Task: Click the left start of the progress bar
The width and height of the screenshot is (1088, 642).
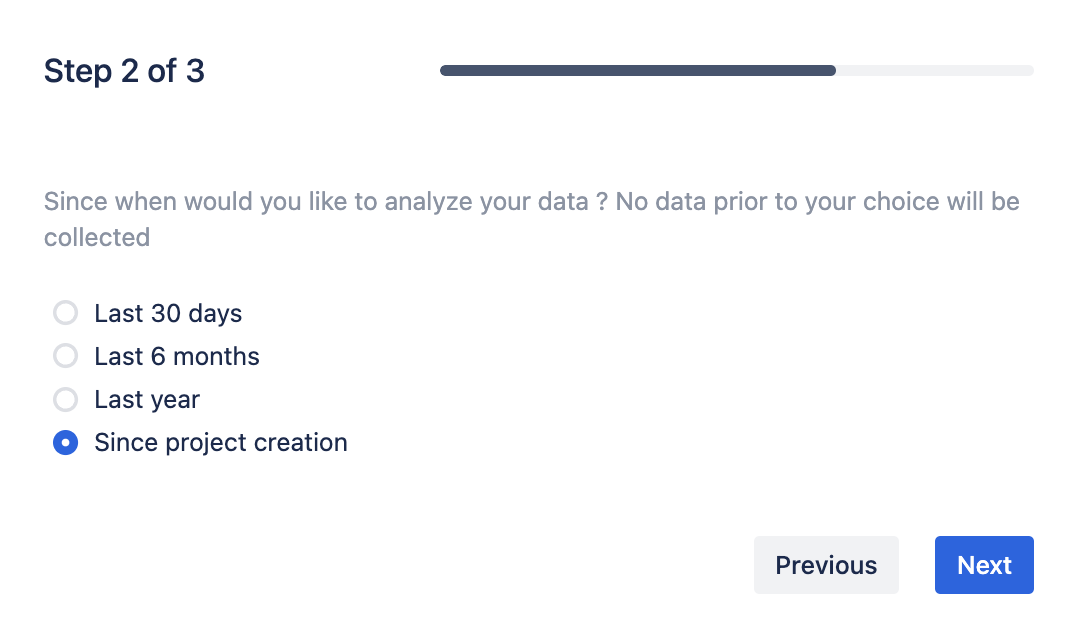Action: tap(446, 71)
